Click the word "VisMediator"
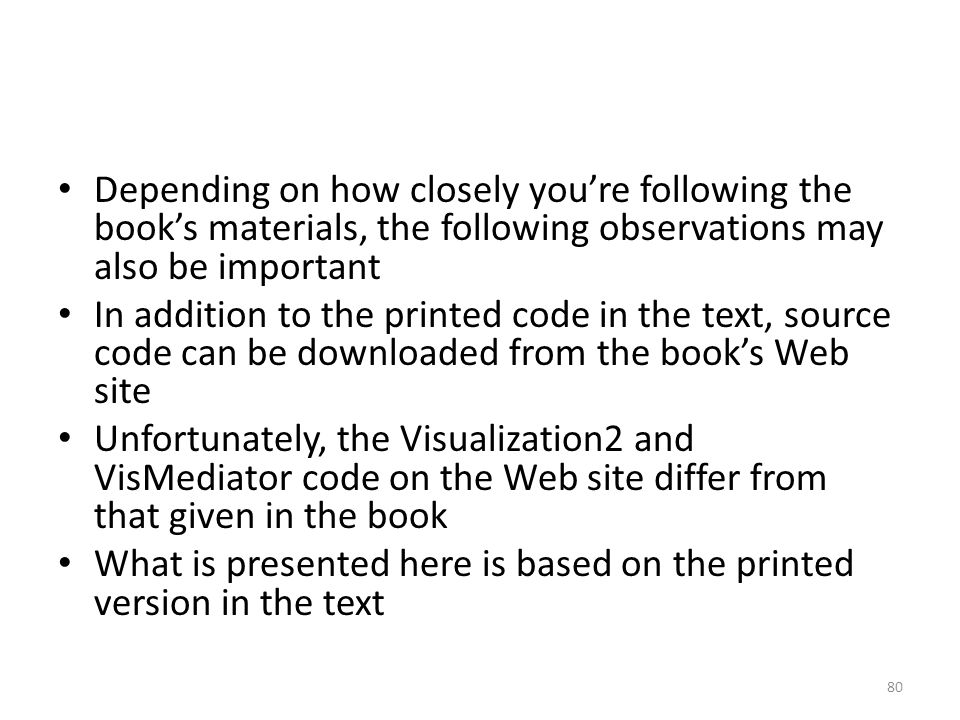This screenshot has height=720, width=960. pyautogui.click(x=193, y=478)
